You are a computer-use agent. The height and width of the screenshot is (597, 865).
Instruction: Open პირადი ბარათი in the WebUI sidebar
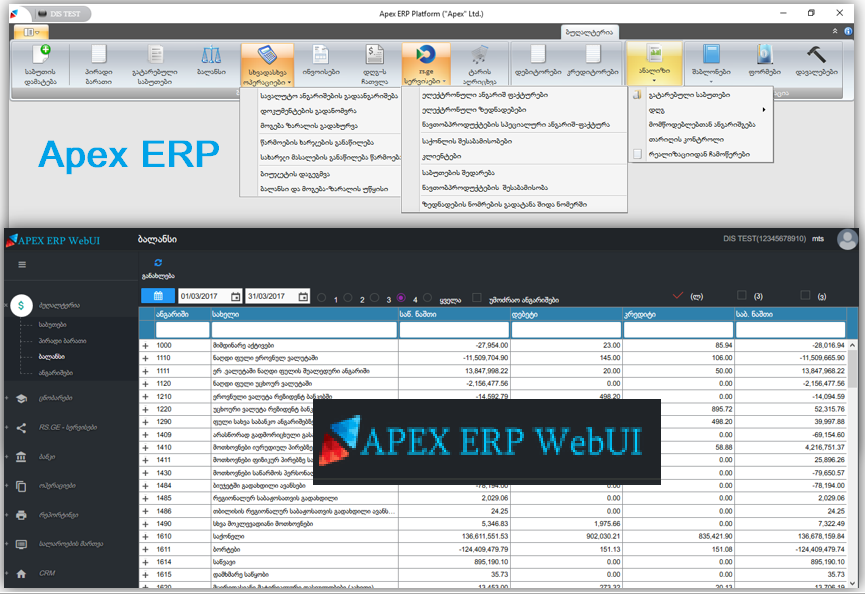click(x=62, y=341)
